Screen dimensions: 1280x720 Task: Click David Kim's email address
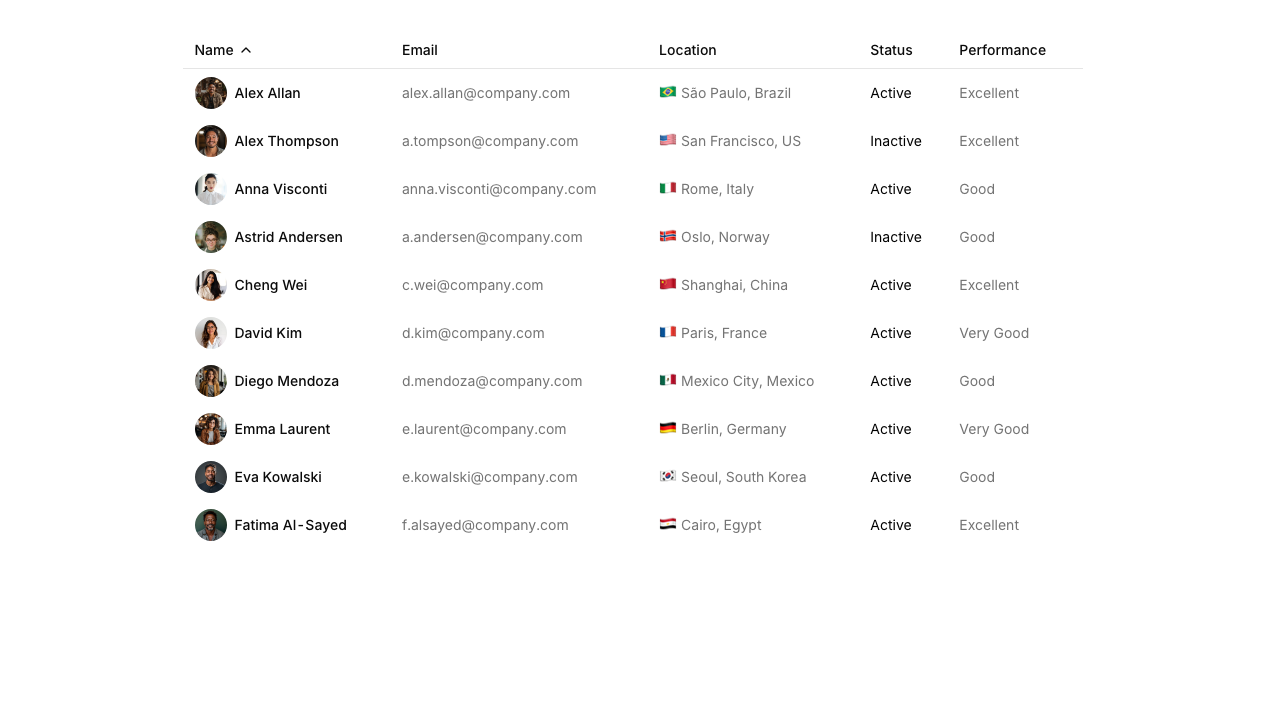473,333
